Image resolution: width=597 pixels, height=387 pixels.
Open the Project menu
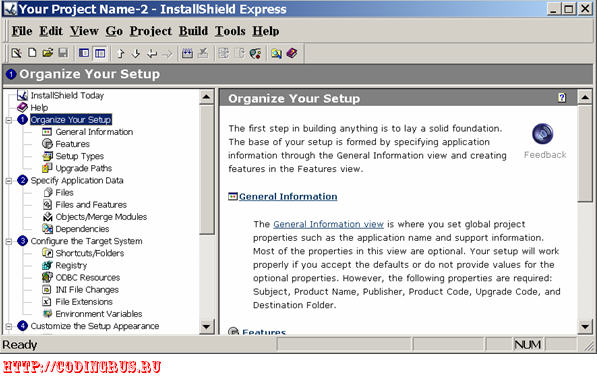pos(151,31)
